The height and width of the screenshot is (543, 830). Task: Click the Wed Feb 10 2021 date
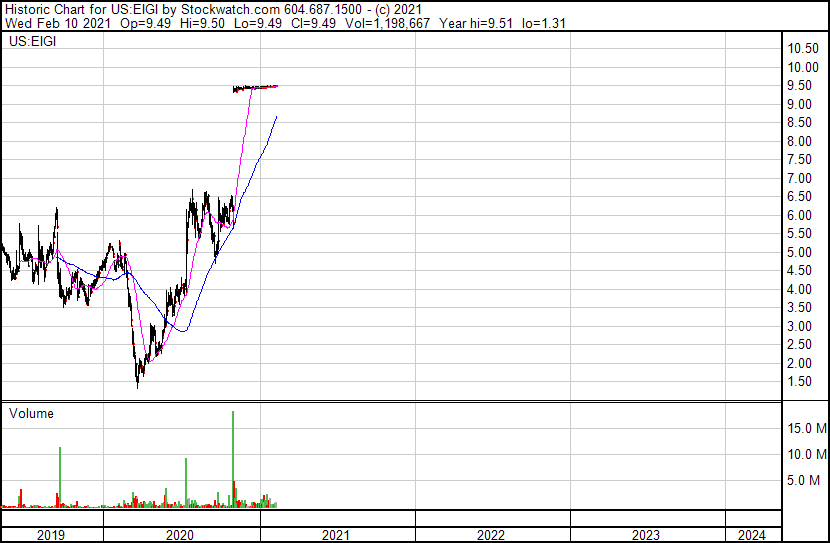[58, 23]
